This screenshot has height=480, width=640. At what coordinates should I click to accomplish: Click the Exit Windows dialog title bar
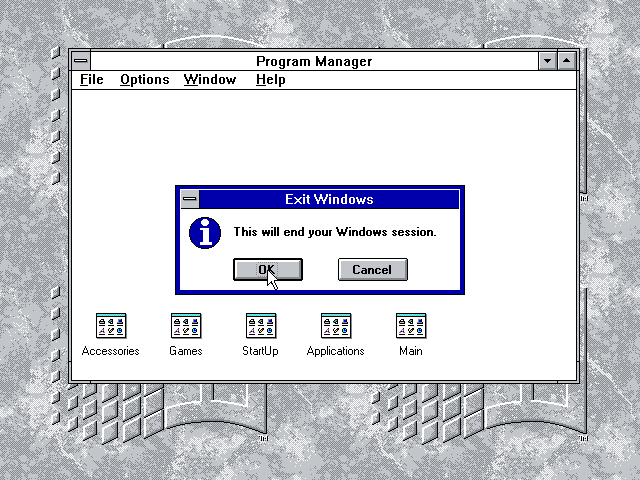click(x=329, y=199)
